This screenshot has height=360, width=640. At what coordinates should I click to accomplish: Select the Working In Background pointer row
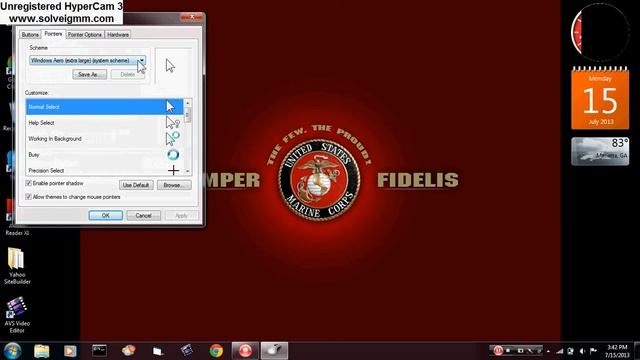pyautogui.click(x=104, y=139)
